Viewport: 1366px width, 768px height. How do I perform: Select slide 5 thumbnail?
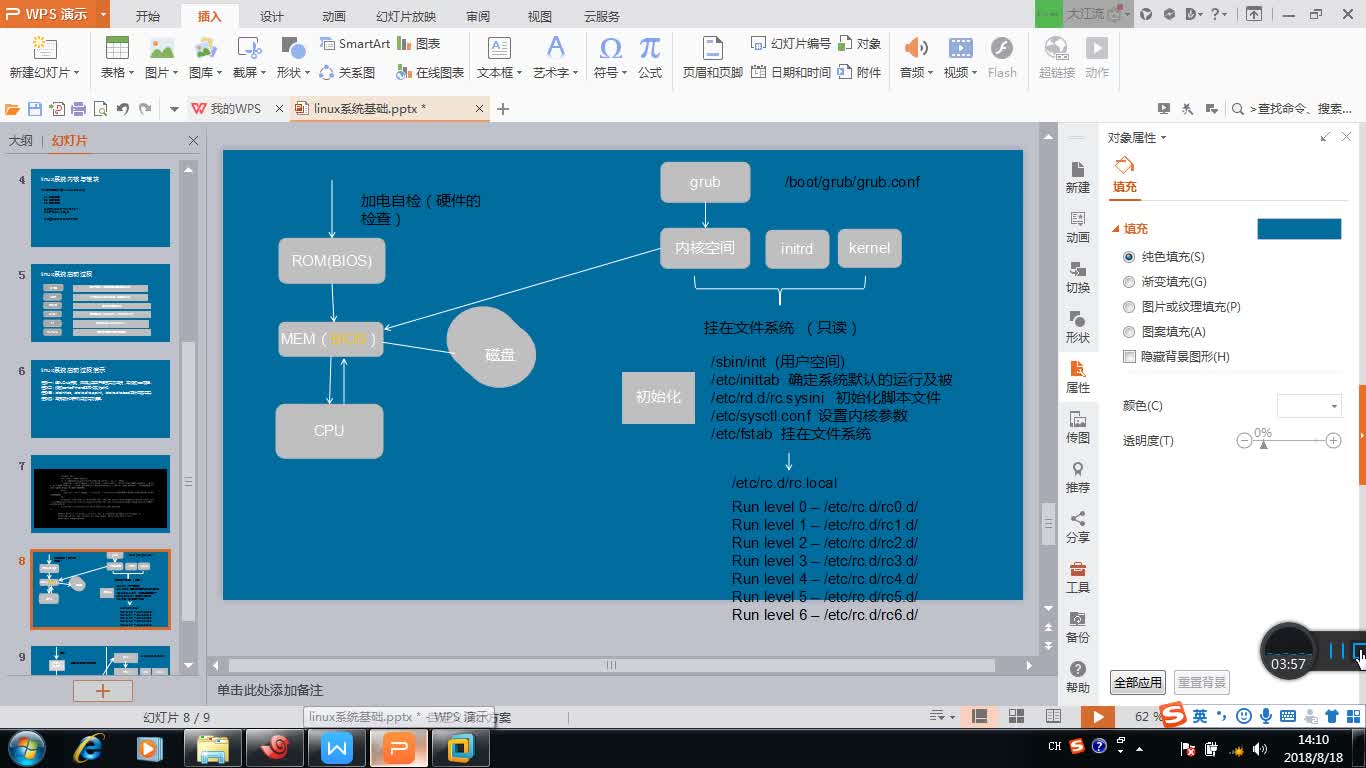[x=100, y=303]
